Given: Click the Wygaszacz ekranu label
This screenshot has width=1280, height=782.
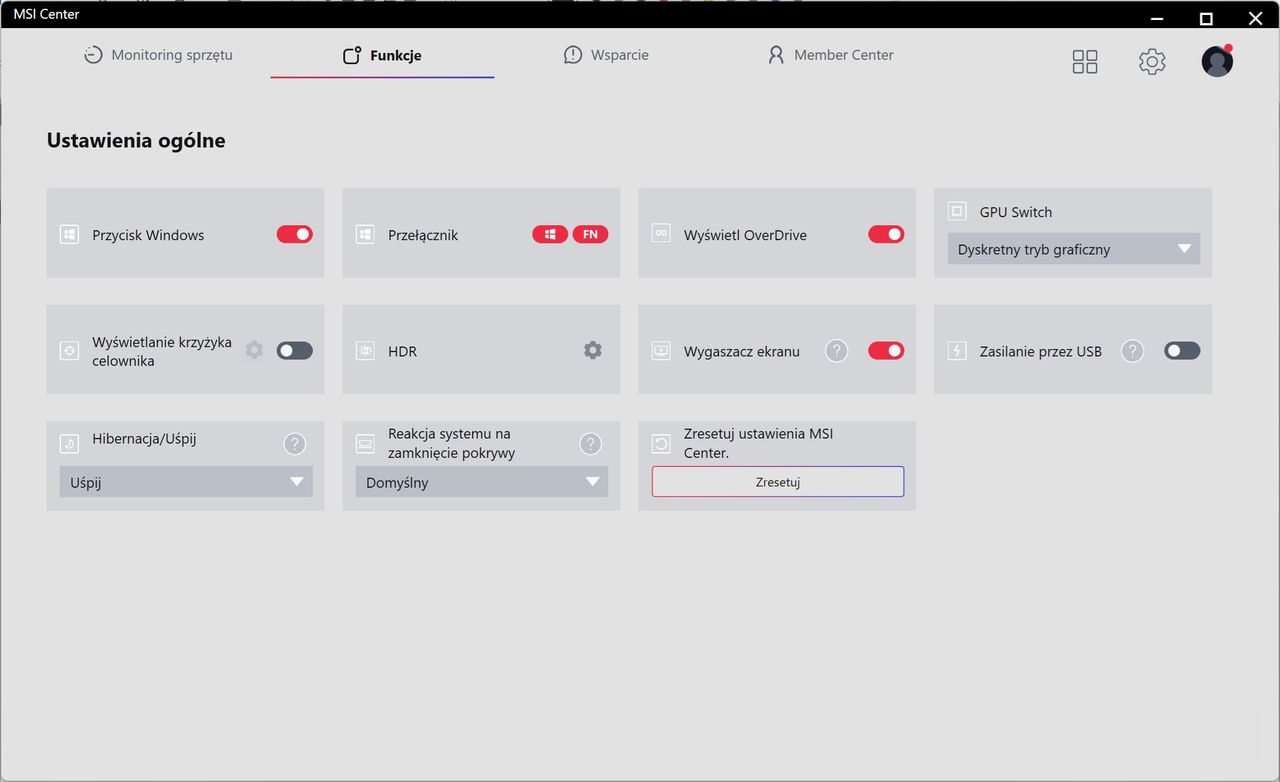Looking at the screenshot, I should click(742, 351).
